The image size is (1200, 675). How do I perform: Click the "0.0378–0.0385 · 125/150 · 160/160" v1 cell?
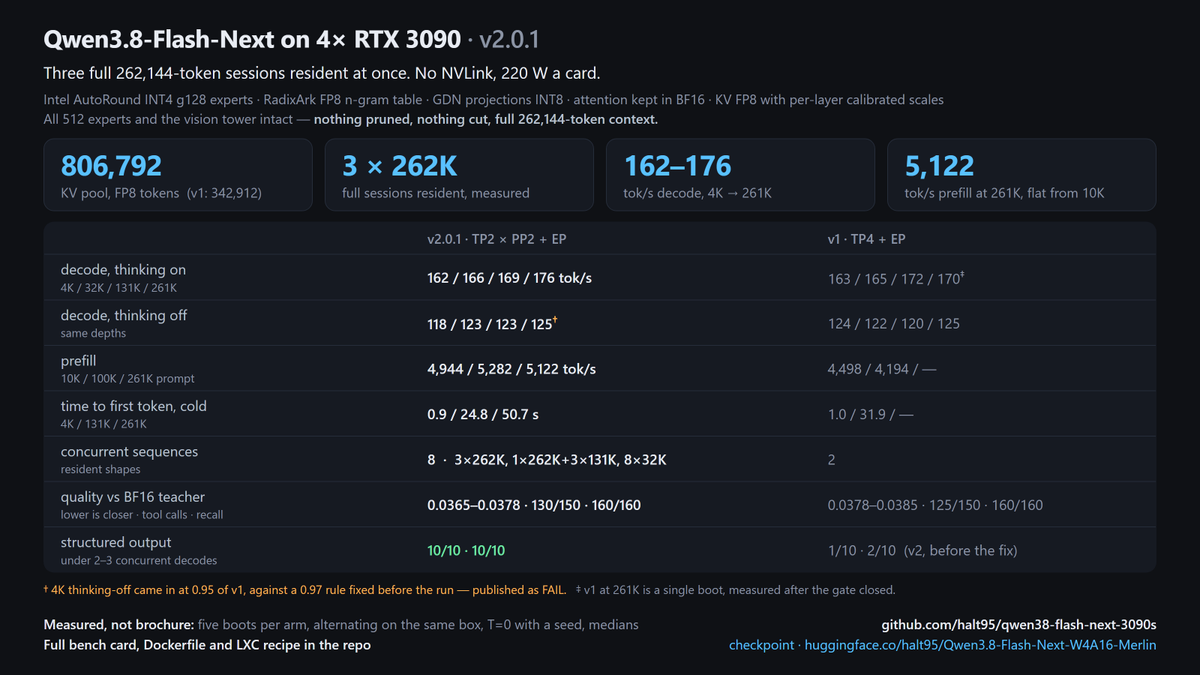(935, 505)
